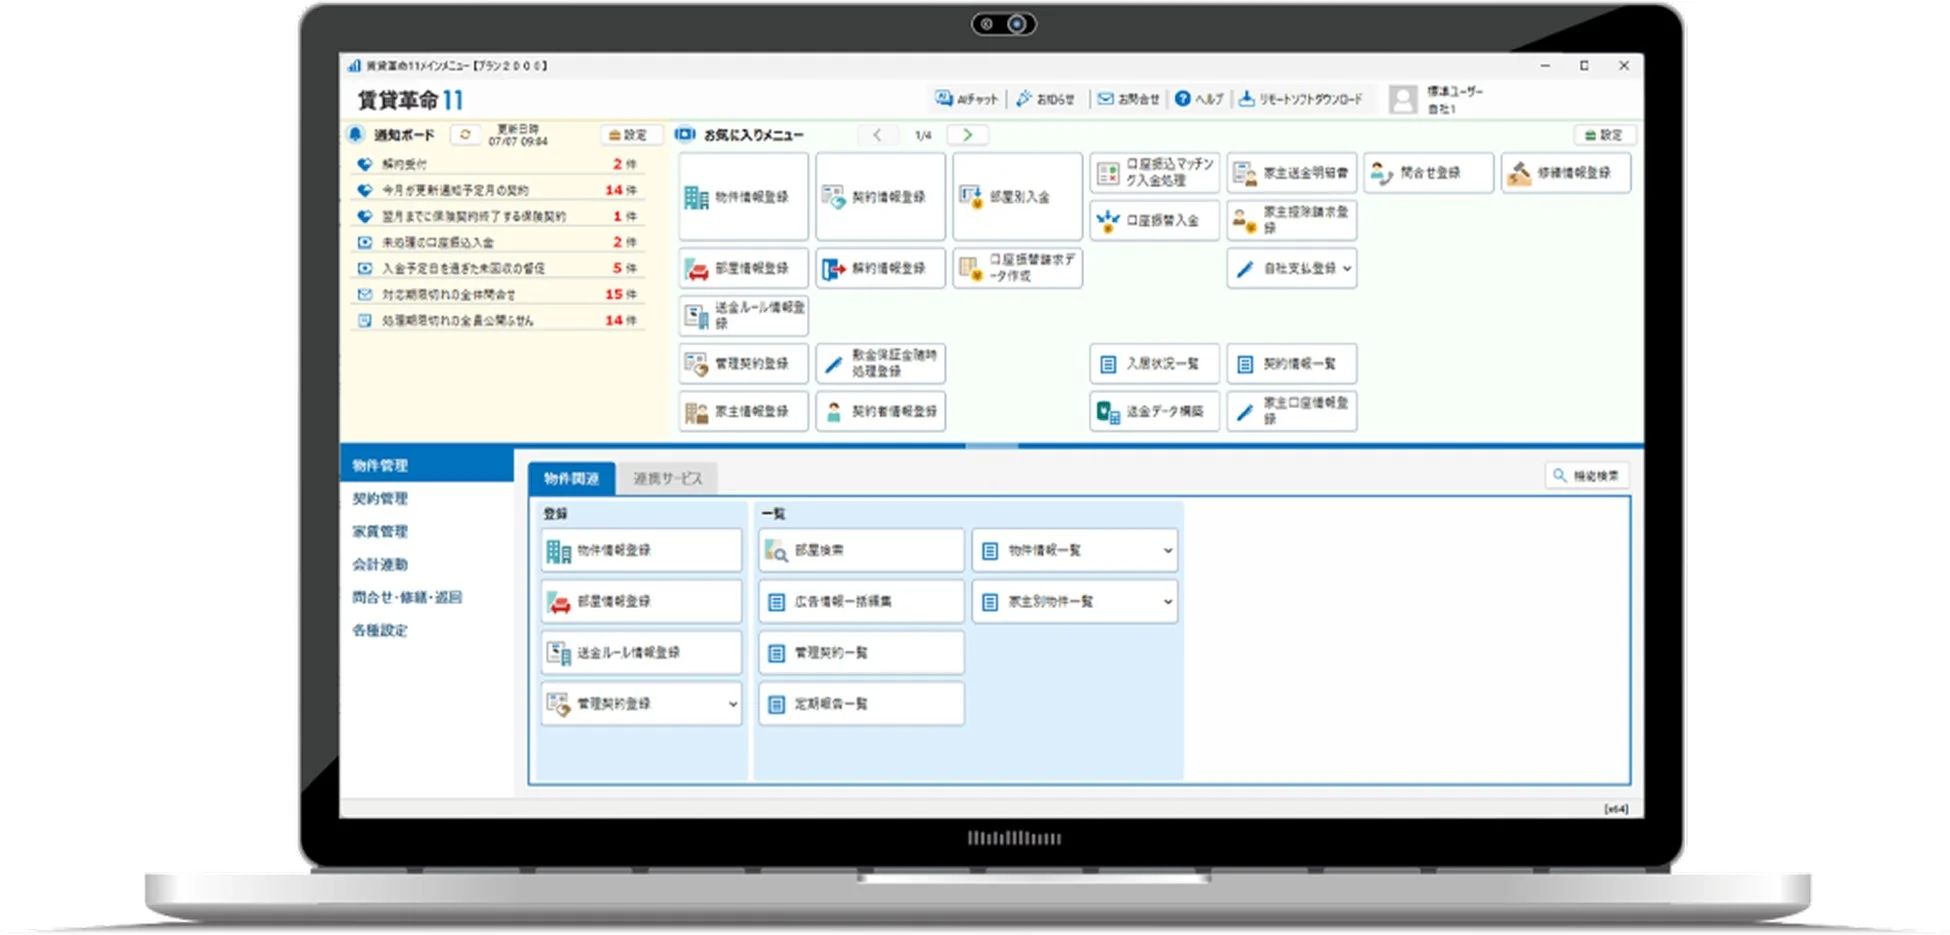Open the 機能検索 search box
Screen dimensions: 1950x935
click(1587, 476)
